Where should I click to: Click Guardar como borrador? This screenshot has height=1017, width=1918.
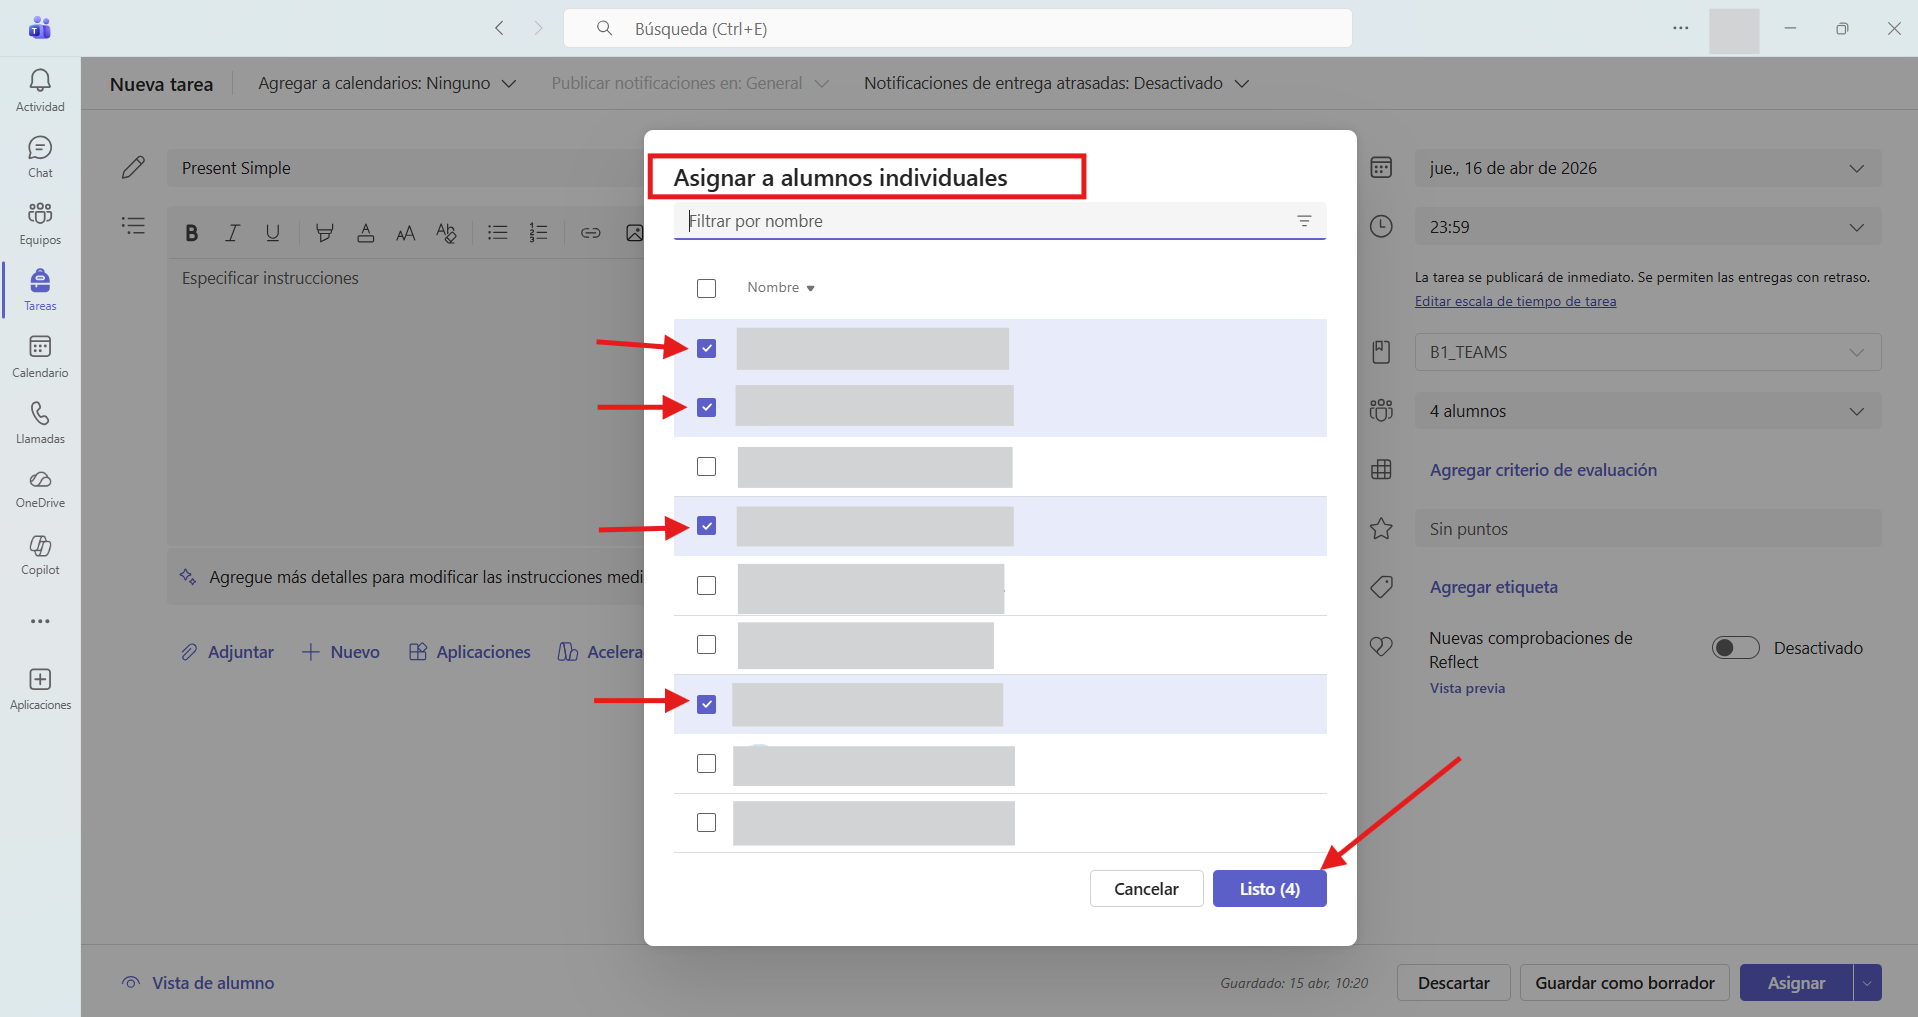pos(1625,983)
